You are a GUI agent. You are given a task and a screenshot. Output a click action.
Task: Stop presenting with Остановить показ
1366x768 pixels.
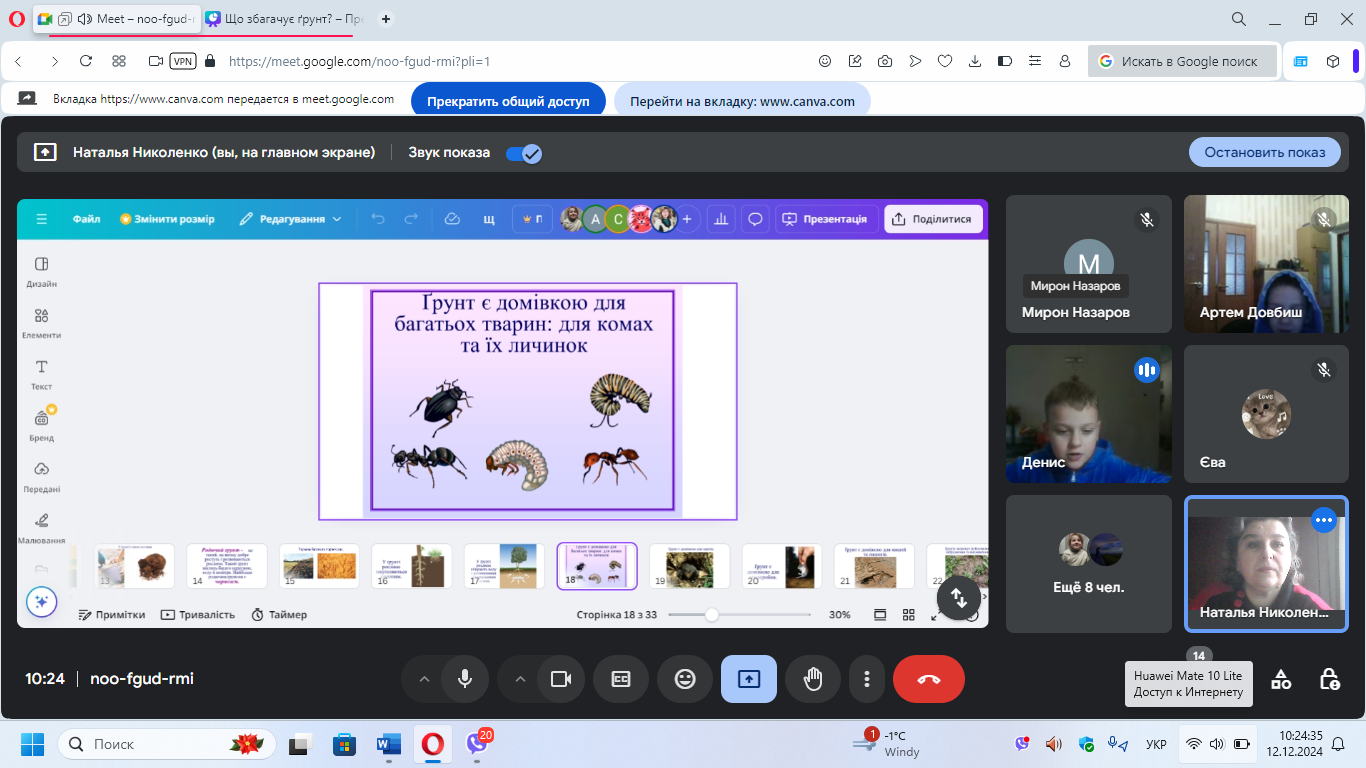point(1265,152)
